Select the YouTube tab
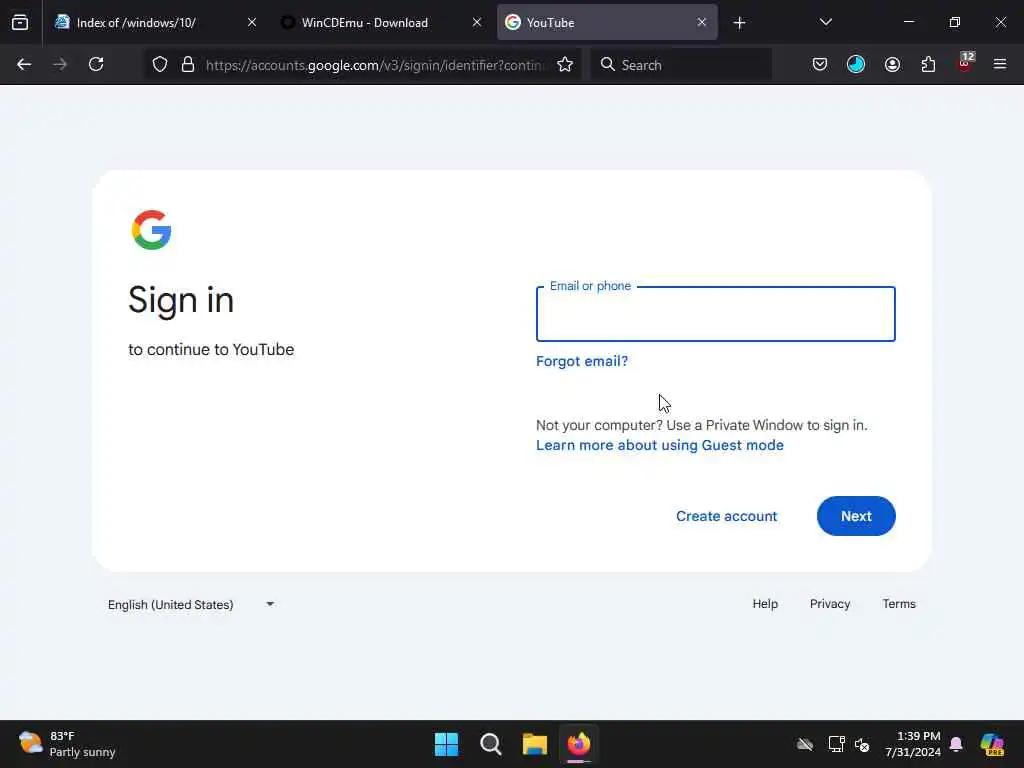Screen dimensions: 1024x768 (607, 23)
